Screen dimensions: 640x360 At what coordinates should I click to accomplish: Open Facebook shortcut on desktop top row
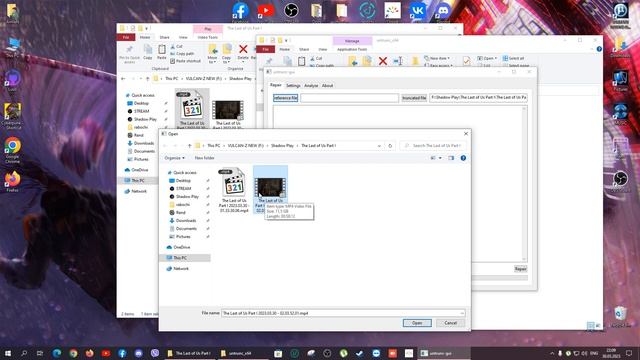240,11
